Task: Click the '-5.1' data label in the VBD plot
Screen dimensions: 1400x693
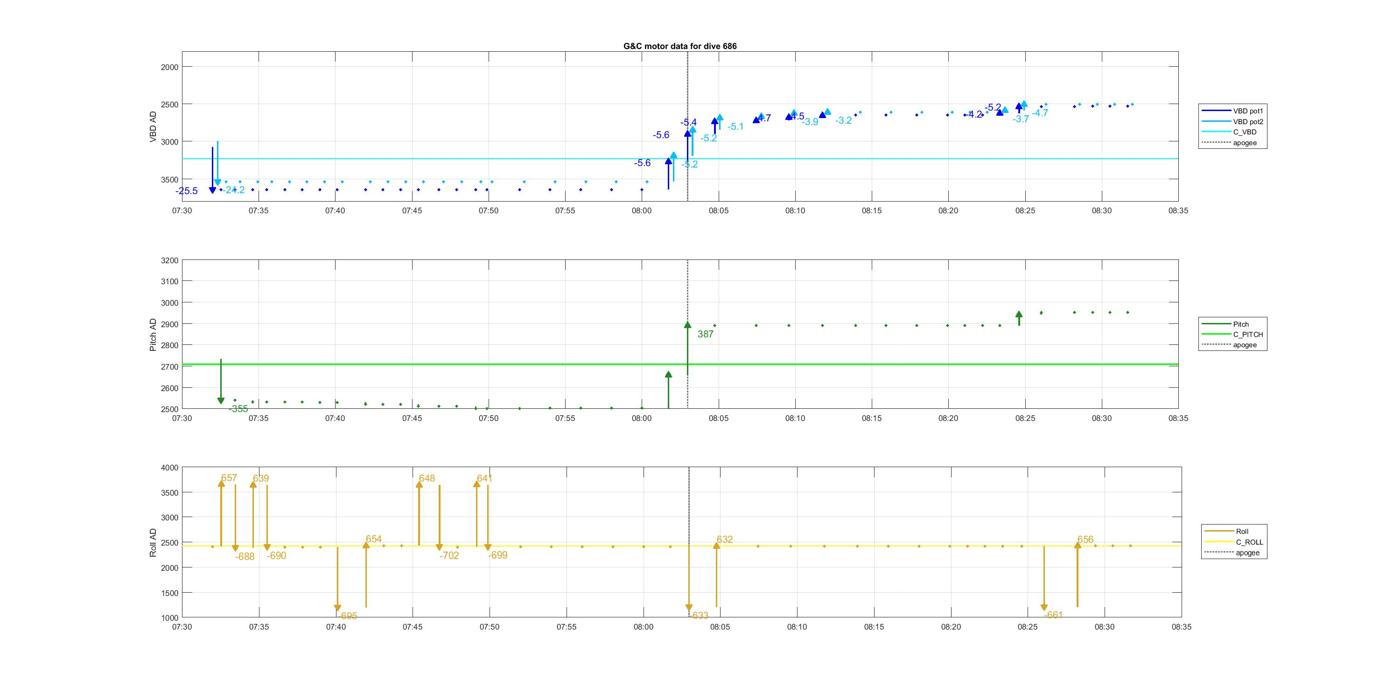Action: [736, 127]
